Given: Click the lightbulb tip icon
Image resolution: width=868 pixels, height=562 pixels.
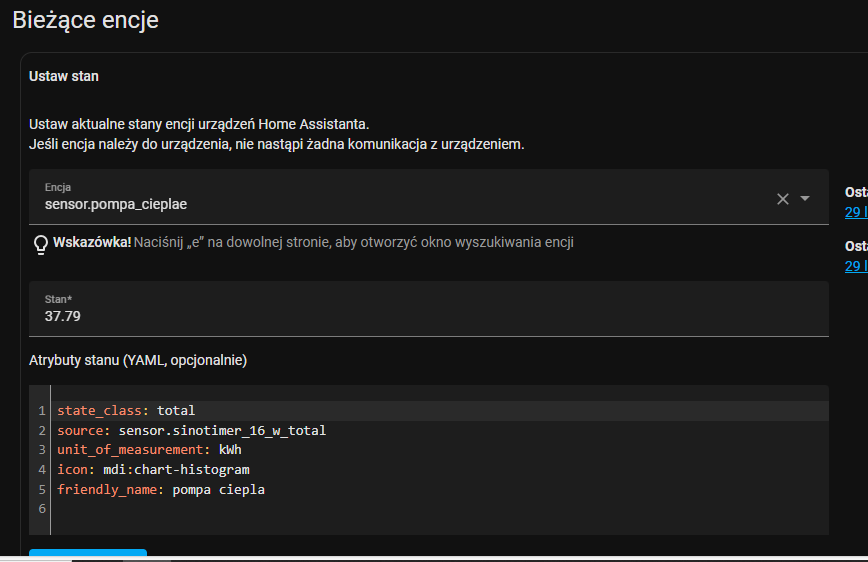Looking at the screenshot, I should (x=41, y=243).
